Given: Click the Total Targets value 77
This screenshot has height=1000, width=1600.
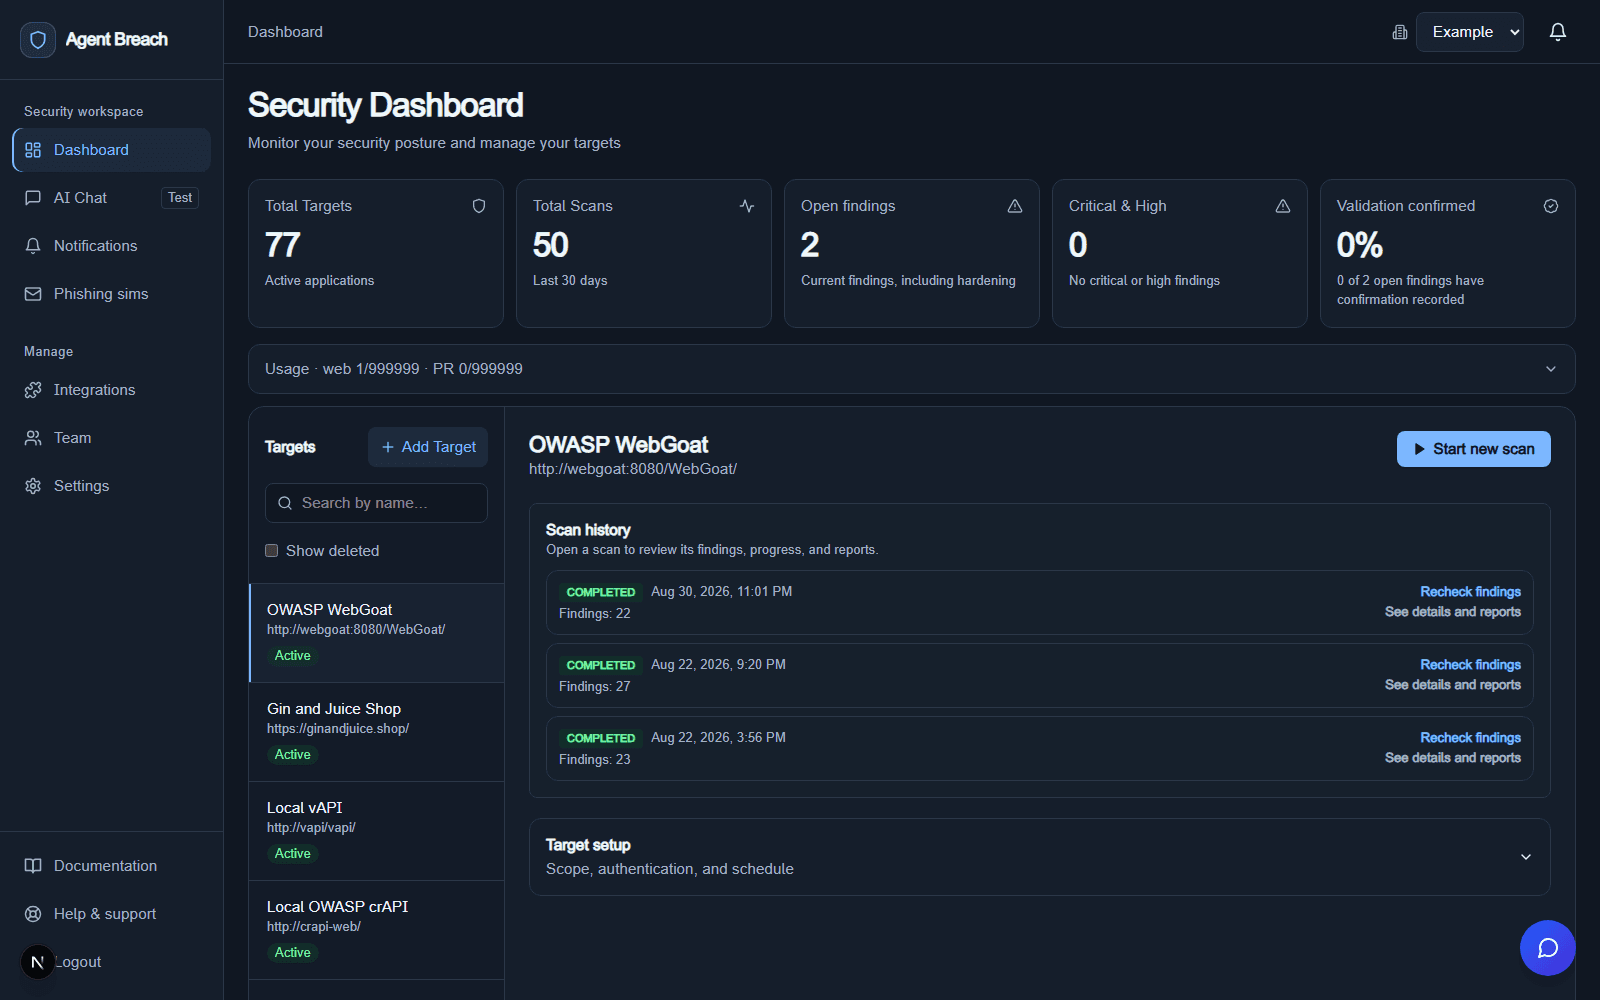Looking at the screenshot, I should click(283, 245).
